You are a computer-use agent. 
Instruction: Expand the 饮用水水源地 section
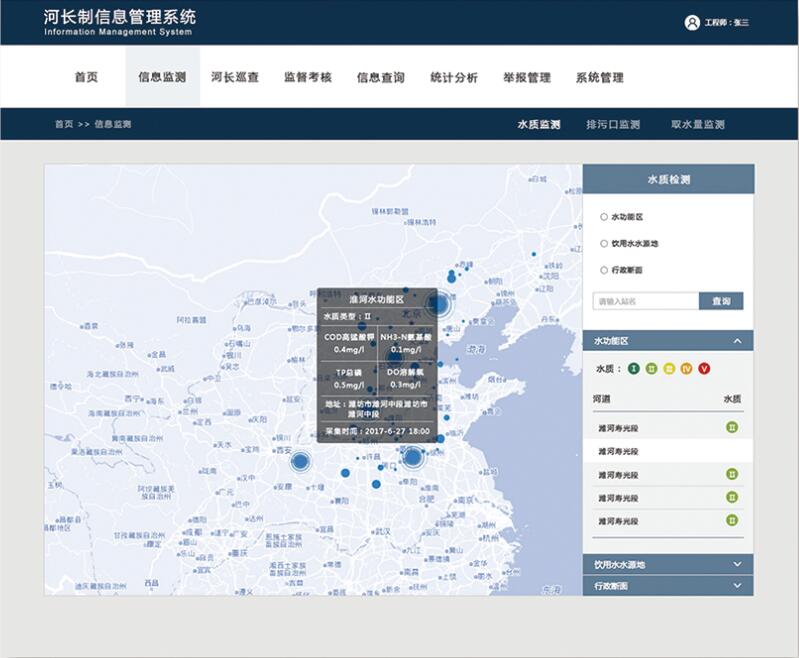pyautogui.click(x=737, y=564)
